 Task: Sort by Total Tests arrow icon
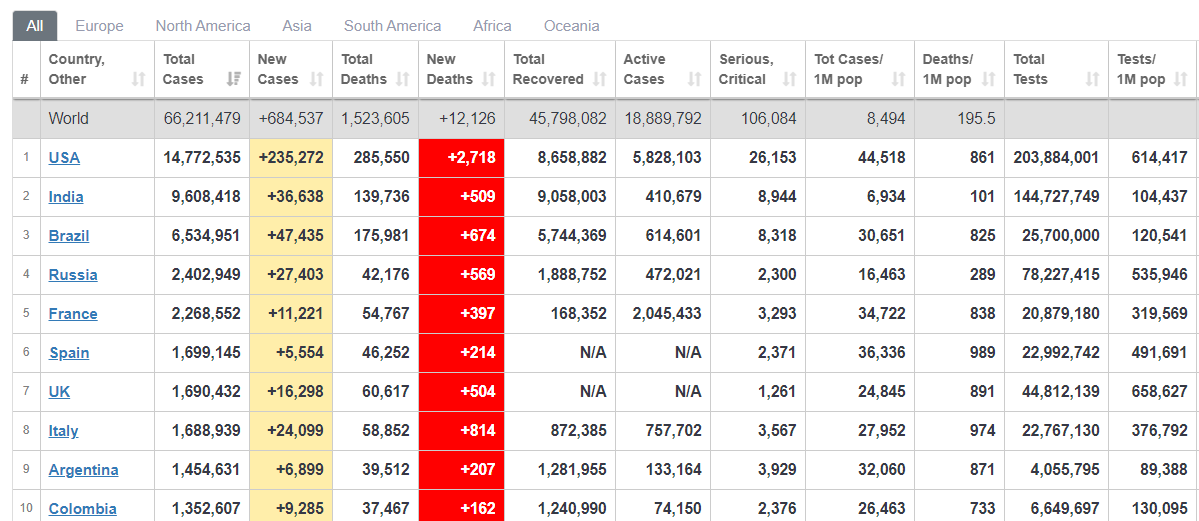coord(1093,79)
